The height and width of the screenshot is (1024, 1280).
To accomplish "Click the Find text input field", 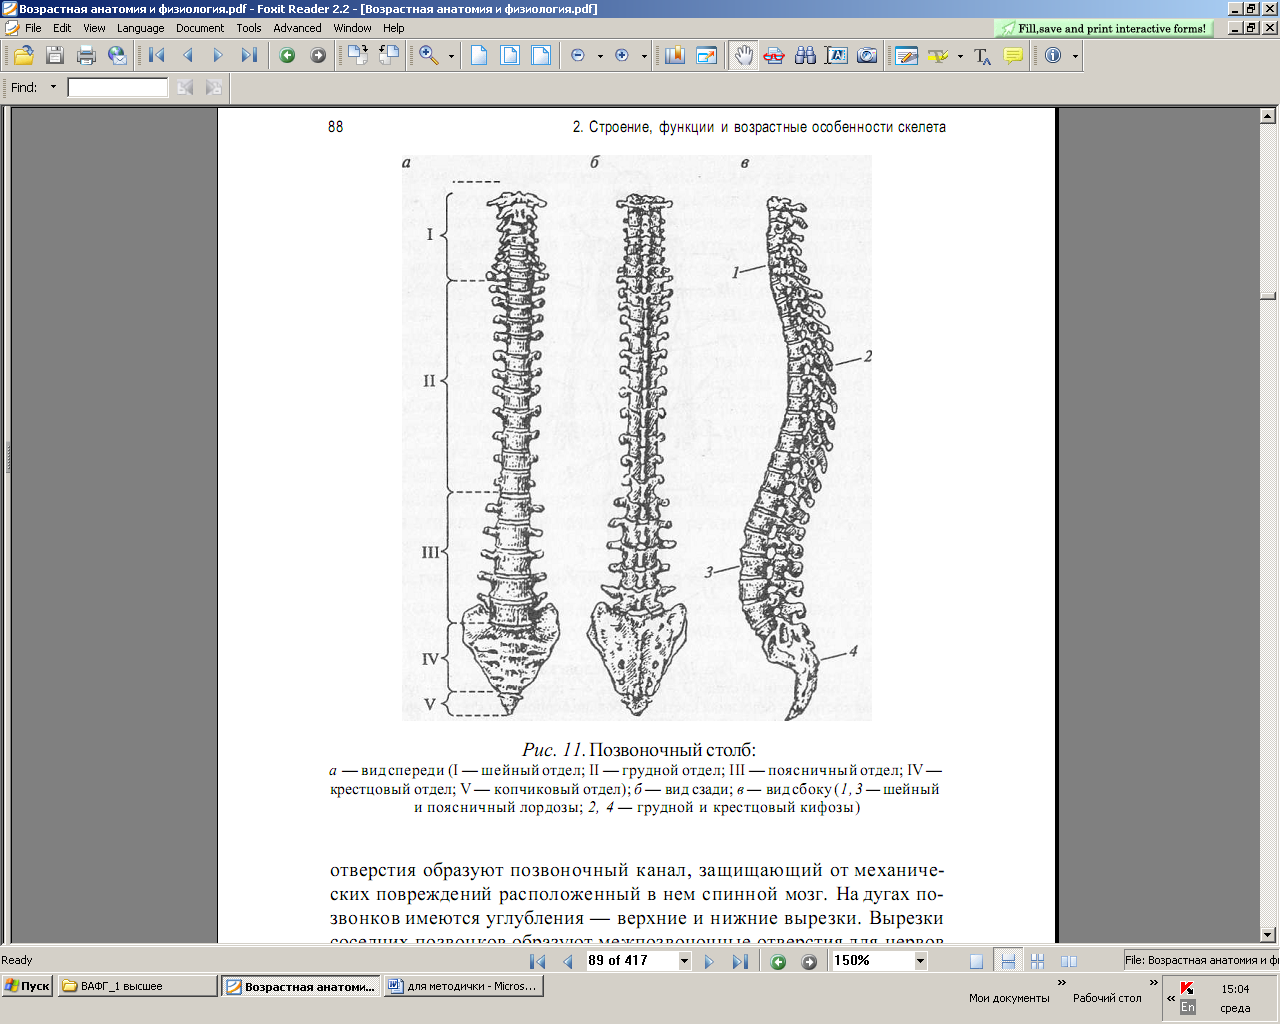I will coord(118,88).
